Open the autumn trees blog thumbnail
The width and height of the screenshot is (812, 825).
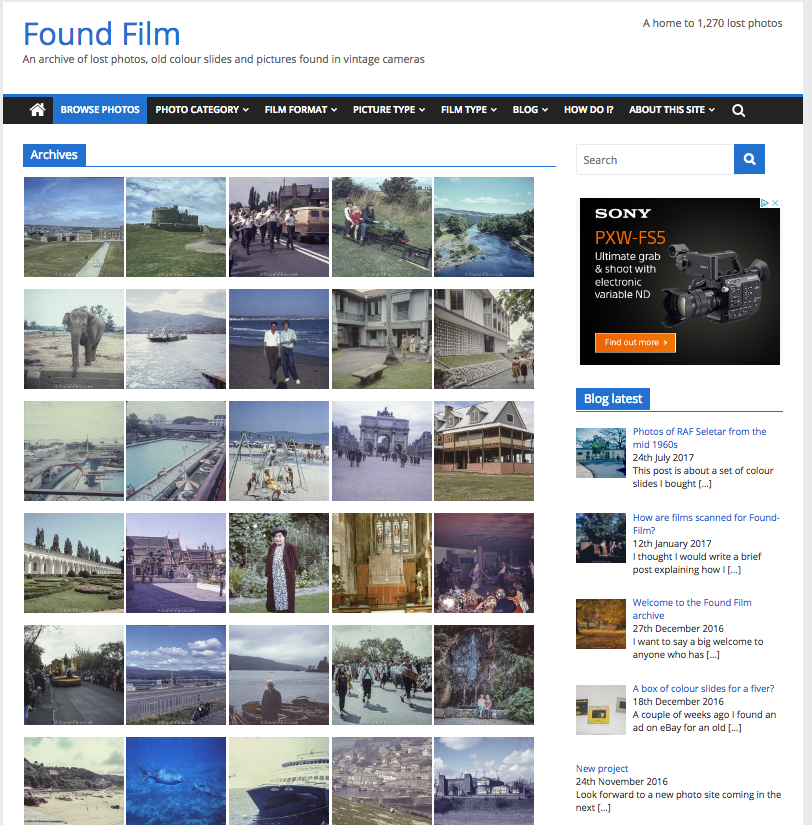600,624
